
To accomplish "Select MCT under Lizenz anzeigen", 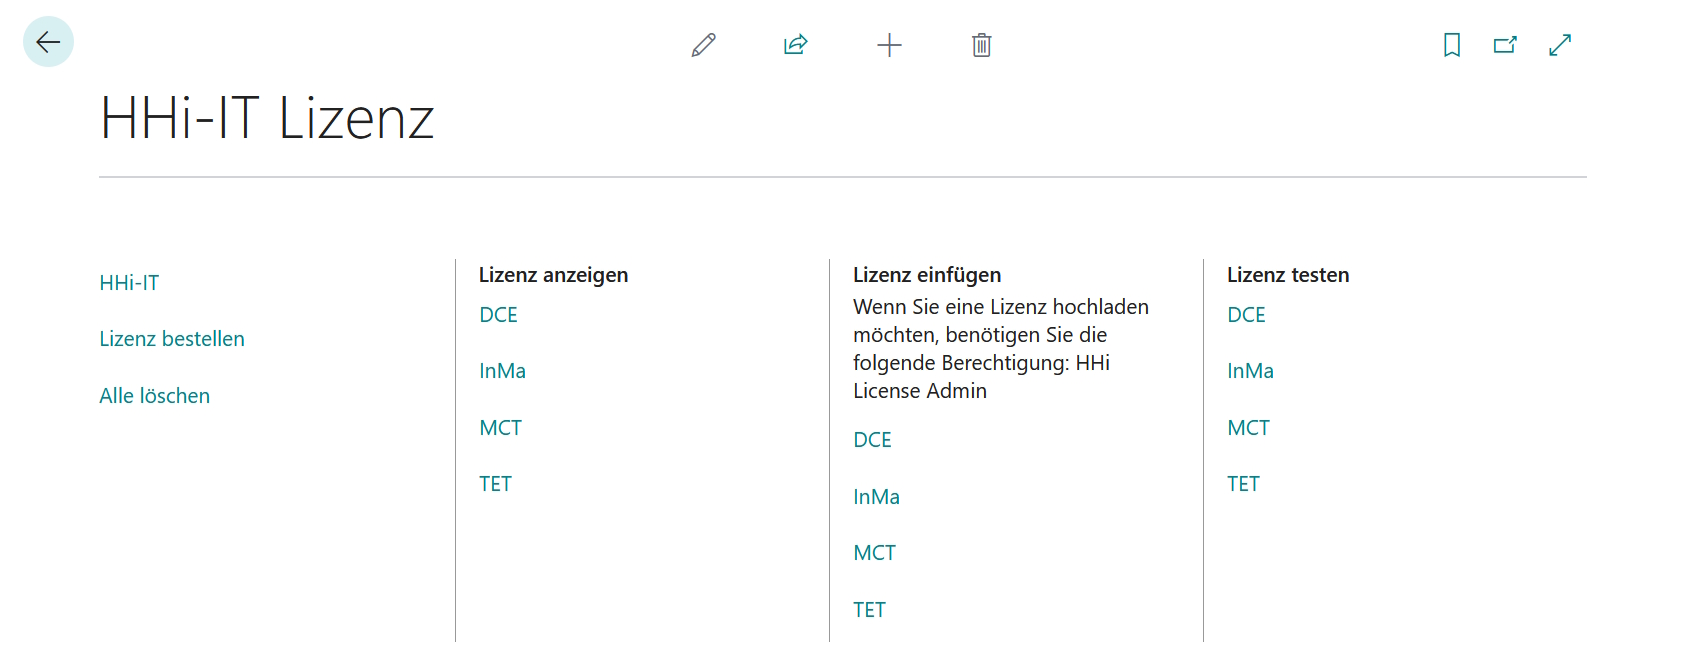I will click(x=500, y=427).
